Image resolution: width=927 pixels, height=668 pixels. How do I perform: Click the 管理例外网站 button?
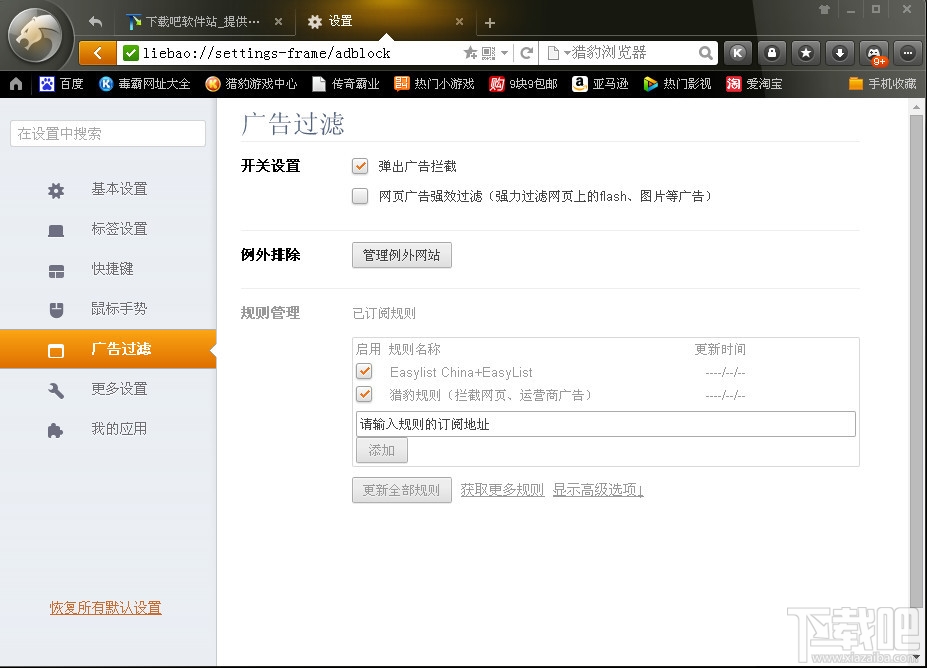pyautogui.click(x=401, y=255)
